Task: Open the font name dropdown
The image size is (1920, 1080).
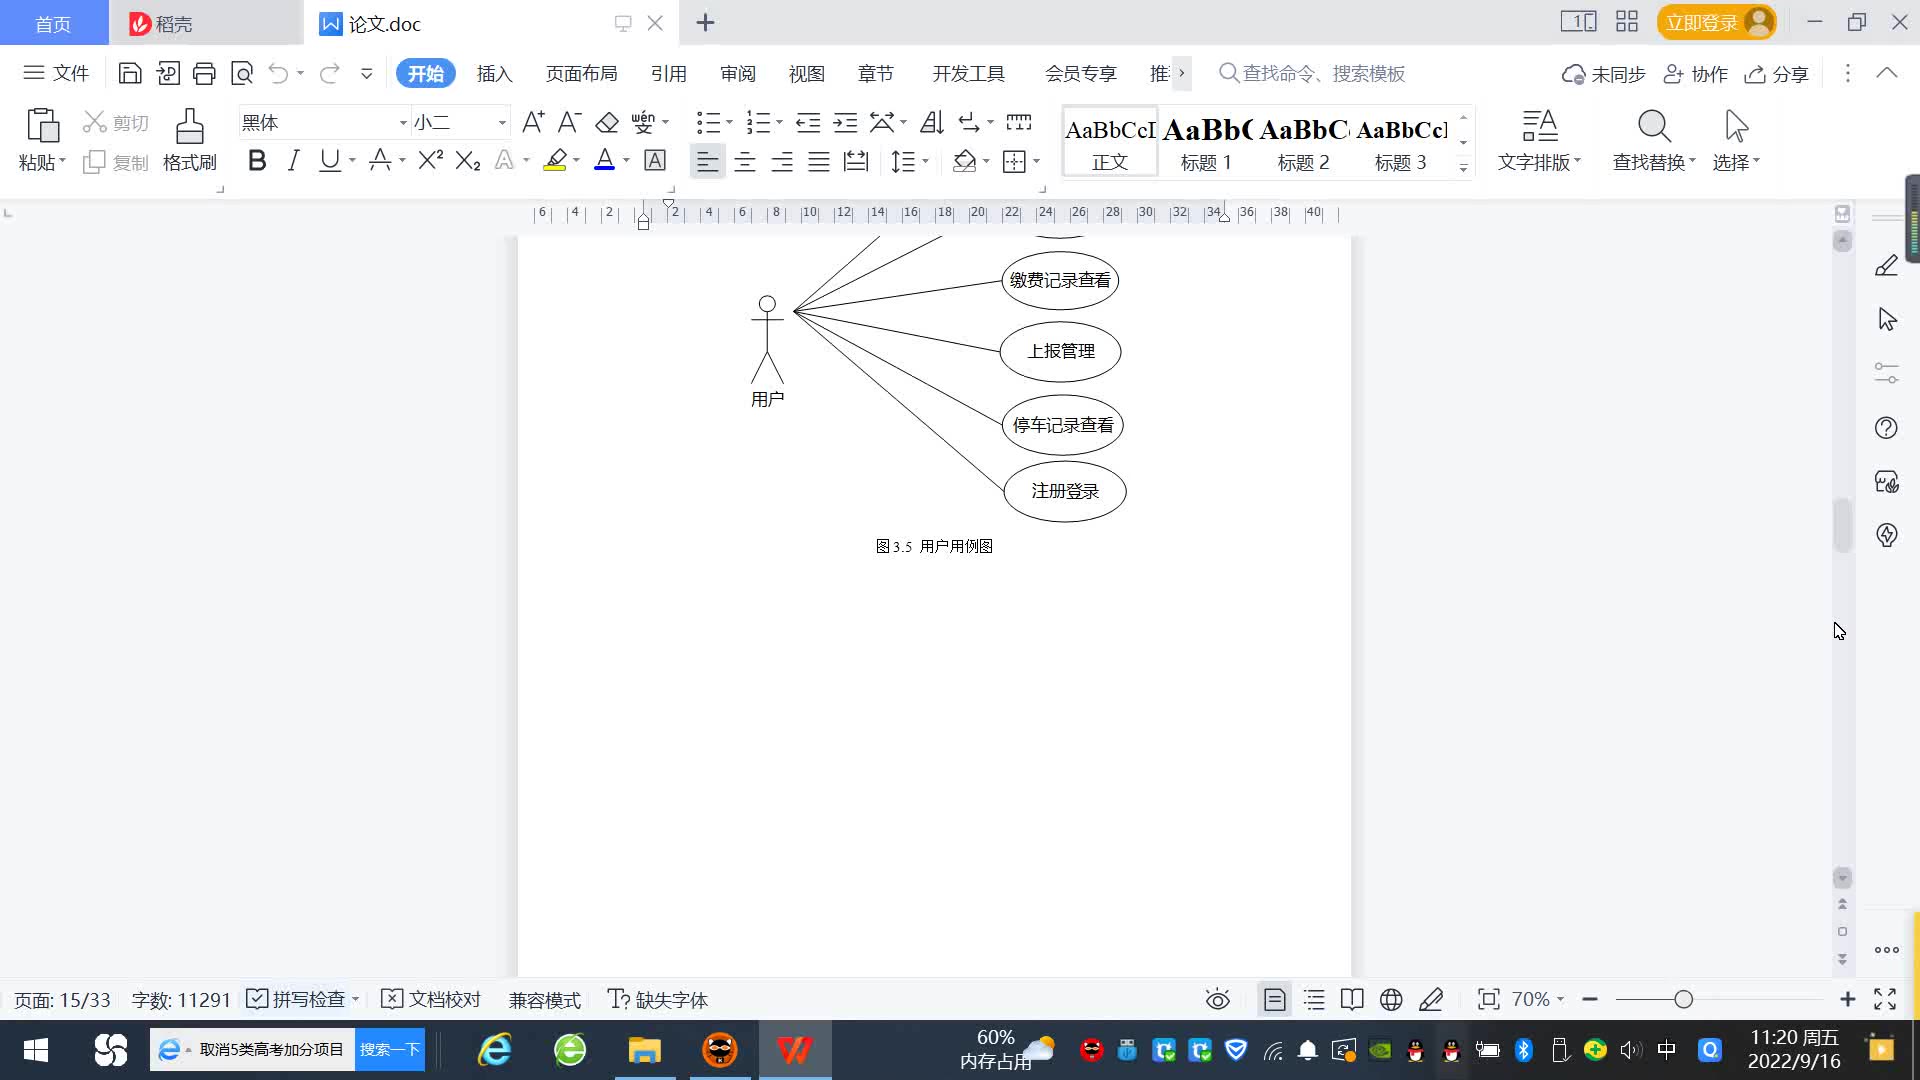Action: 403,122
